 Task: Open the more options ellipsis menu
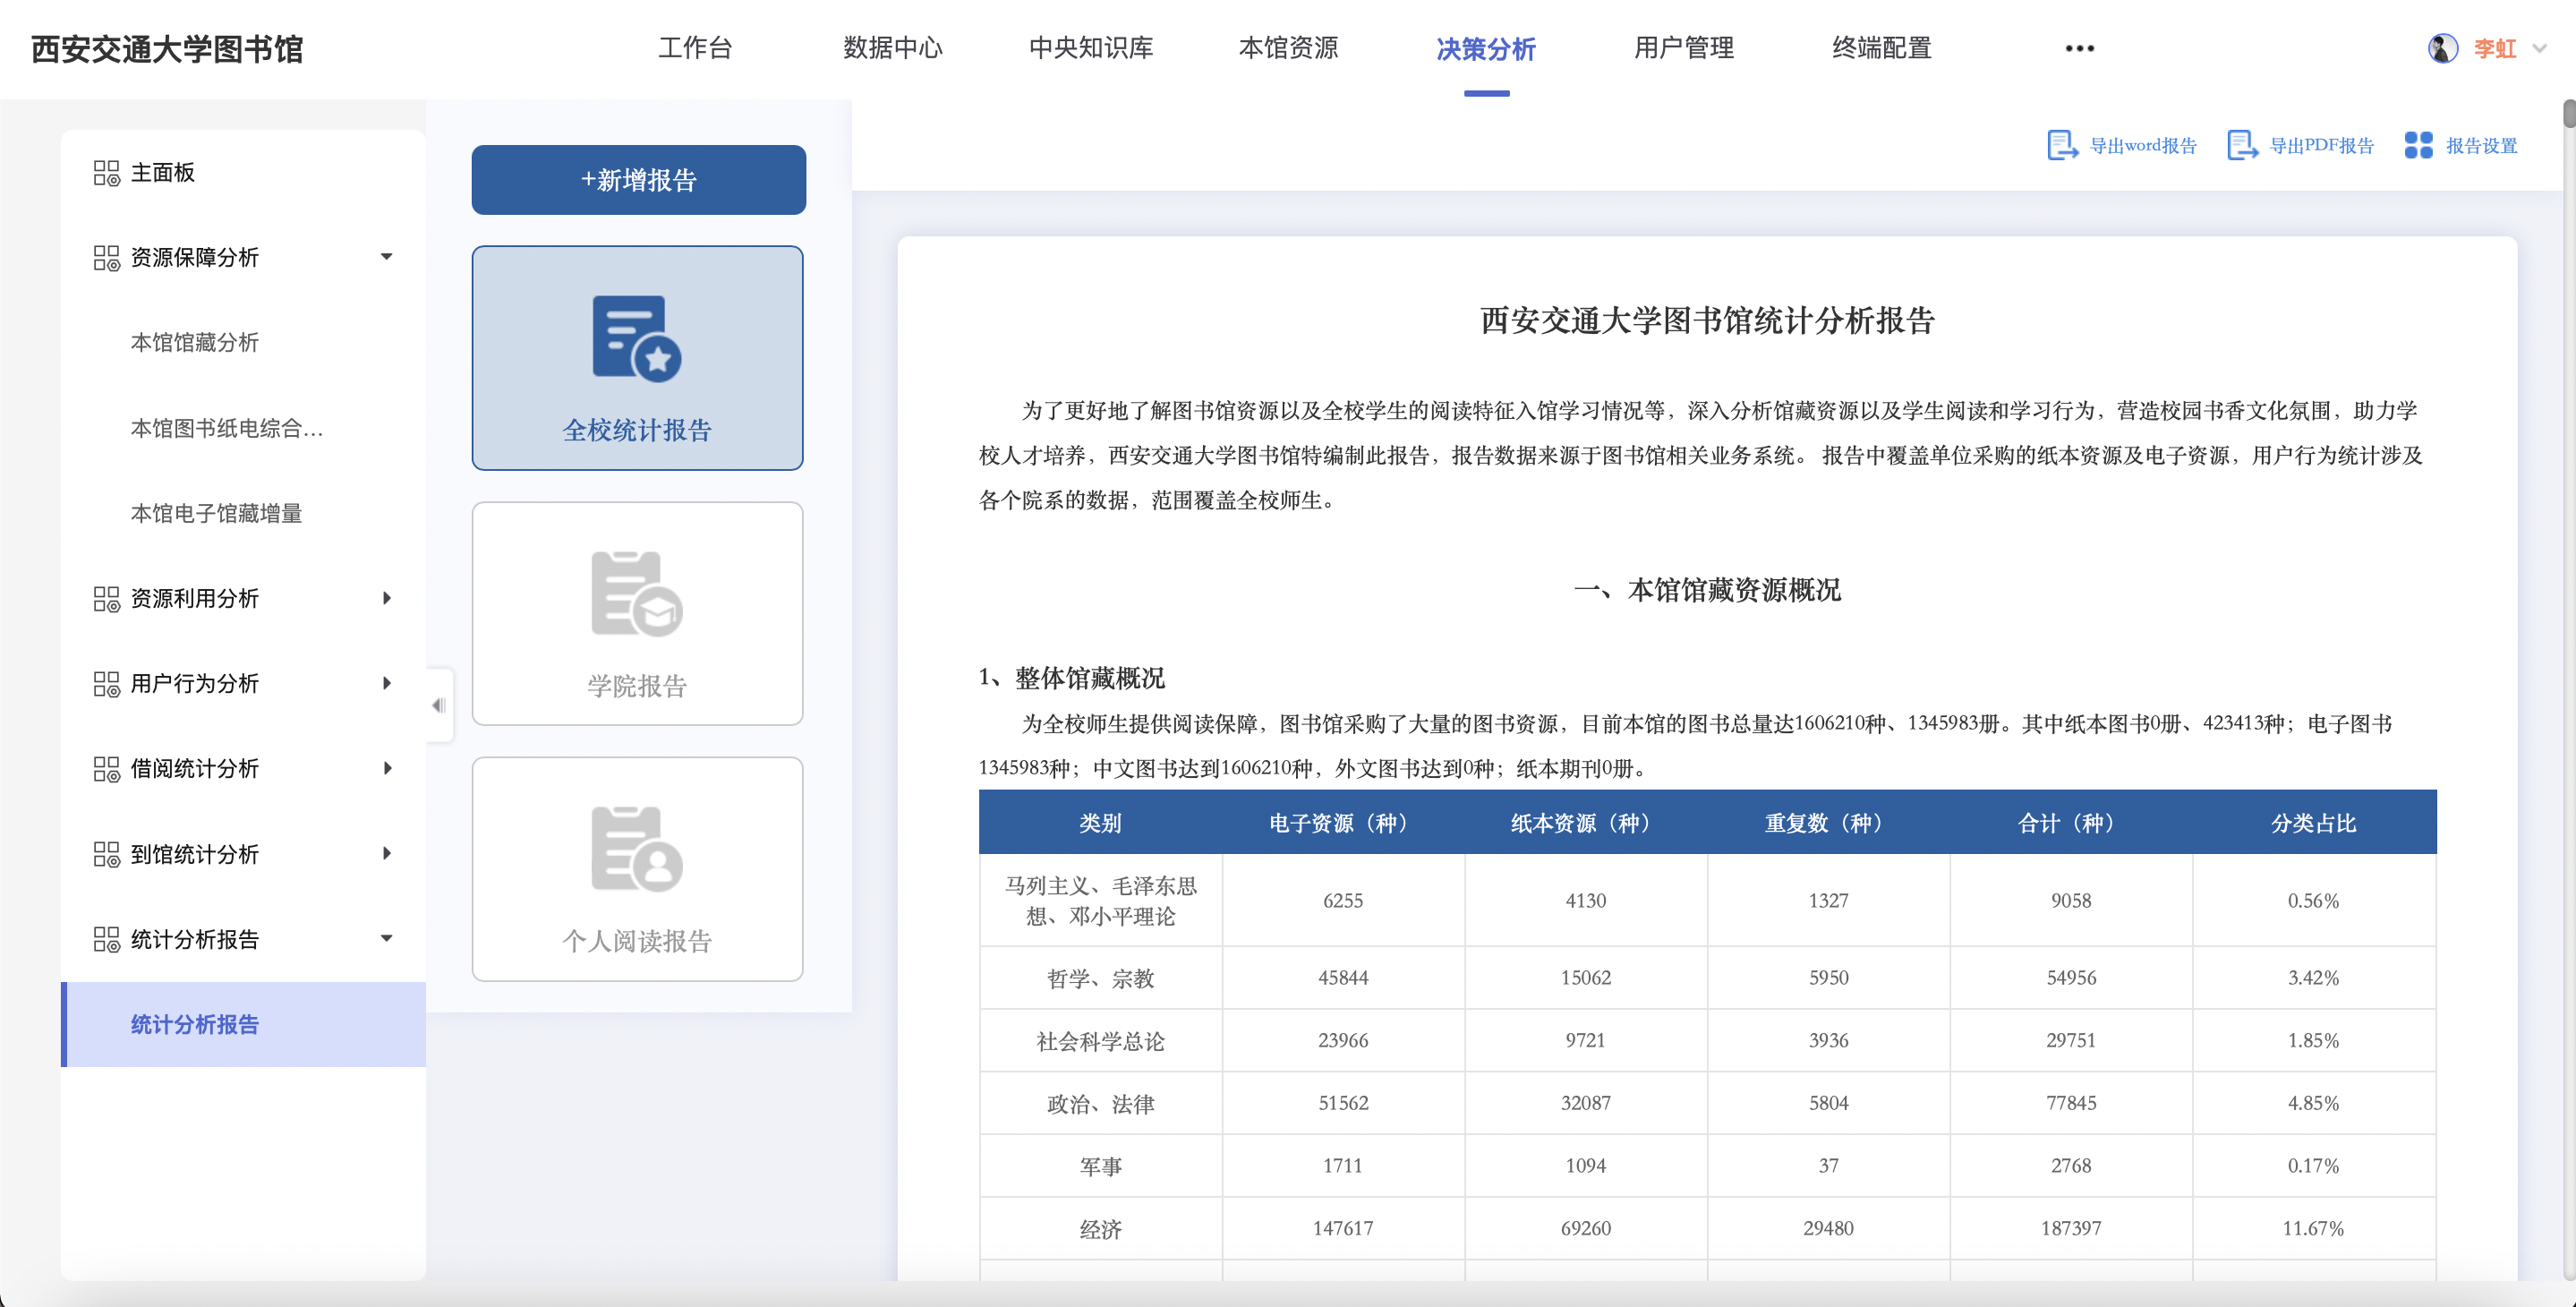click(x=2078, y=48)
